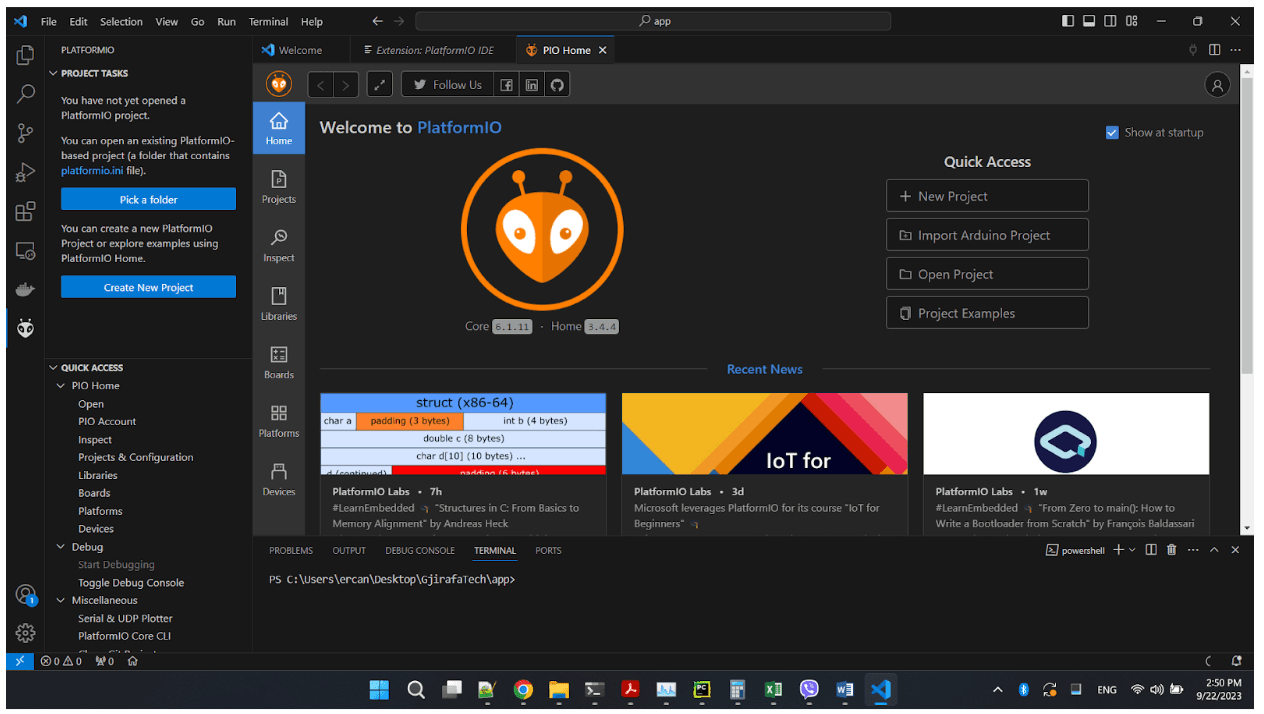
Task: Open the PlatformIO LinkedIn icon
Action: pyautogui.click(x=532, y=85)
